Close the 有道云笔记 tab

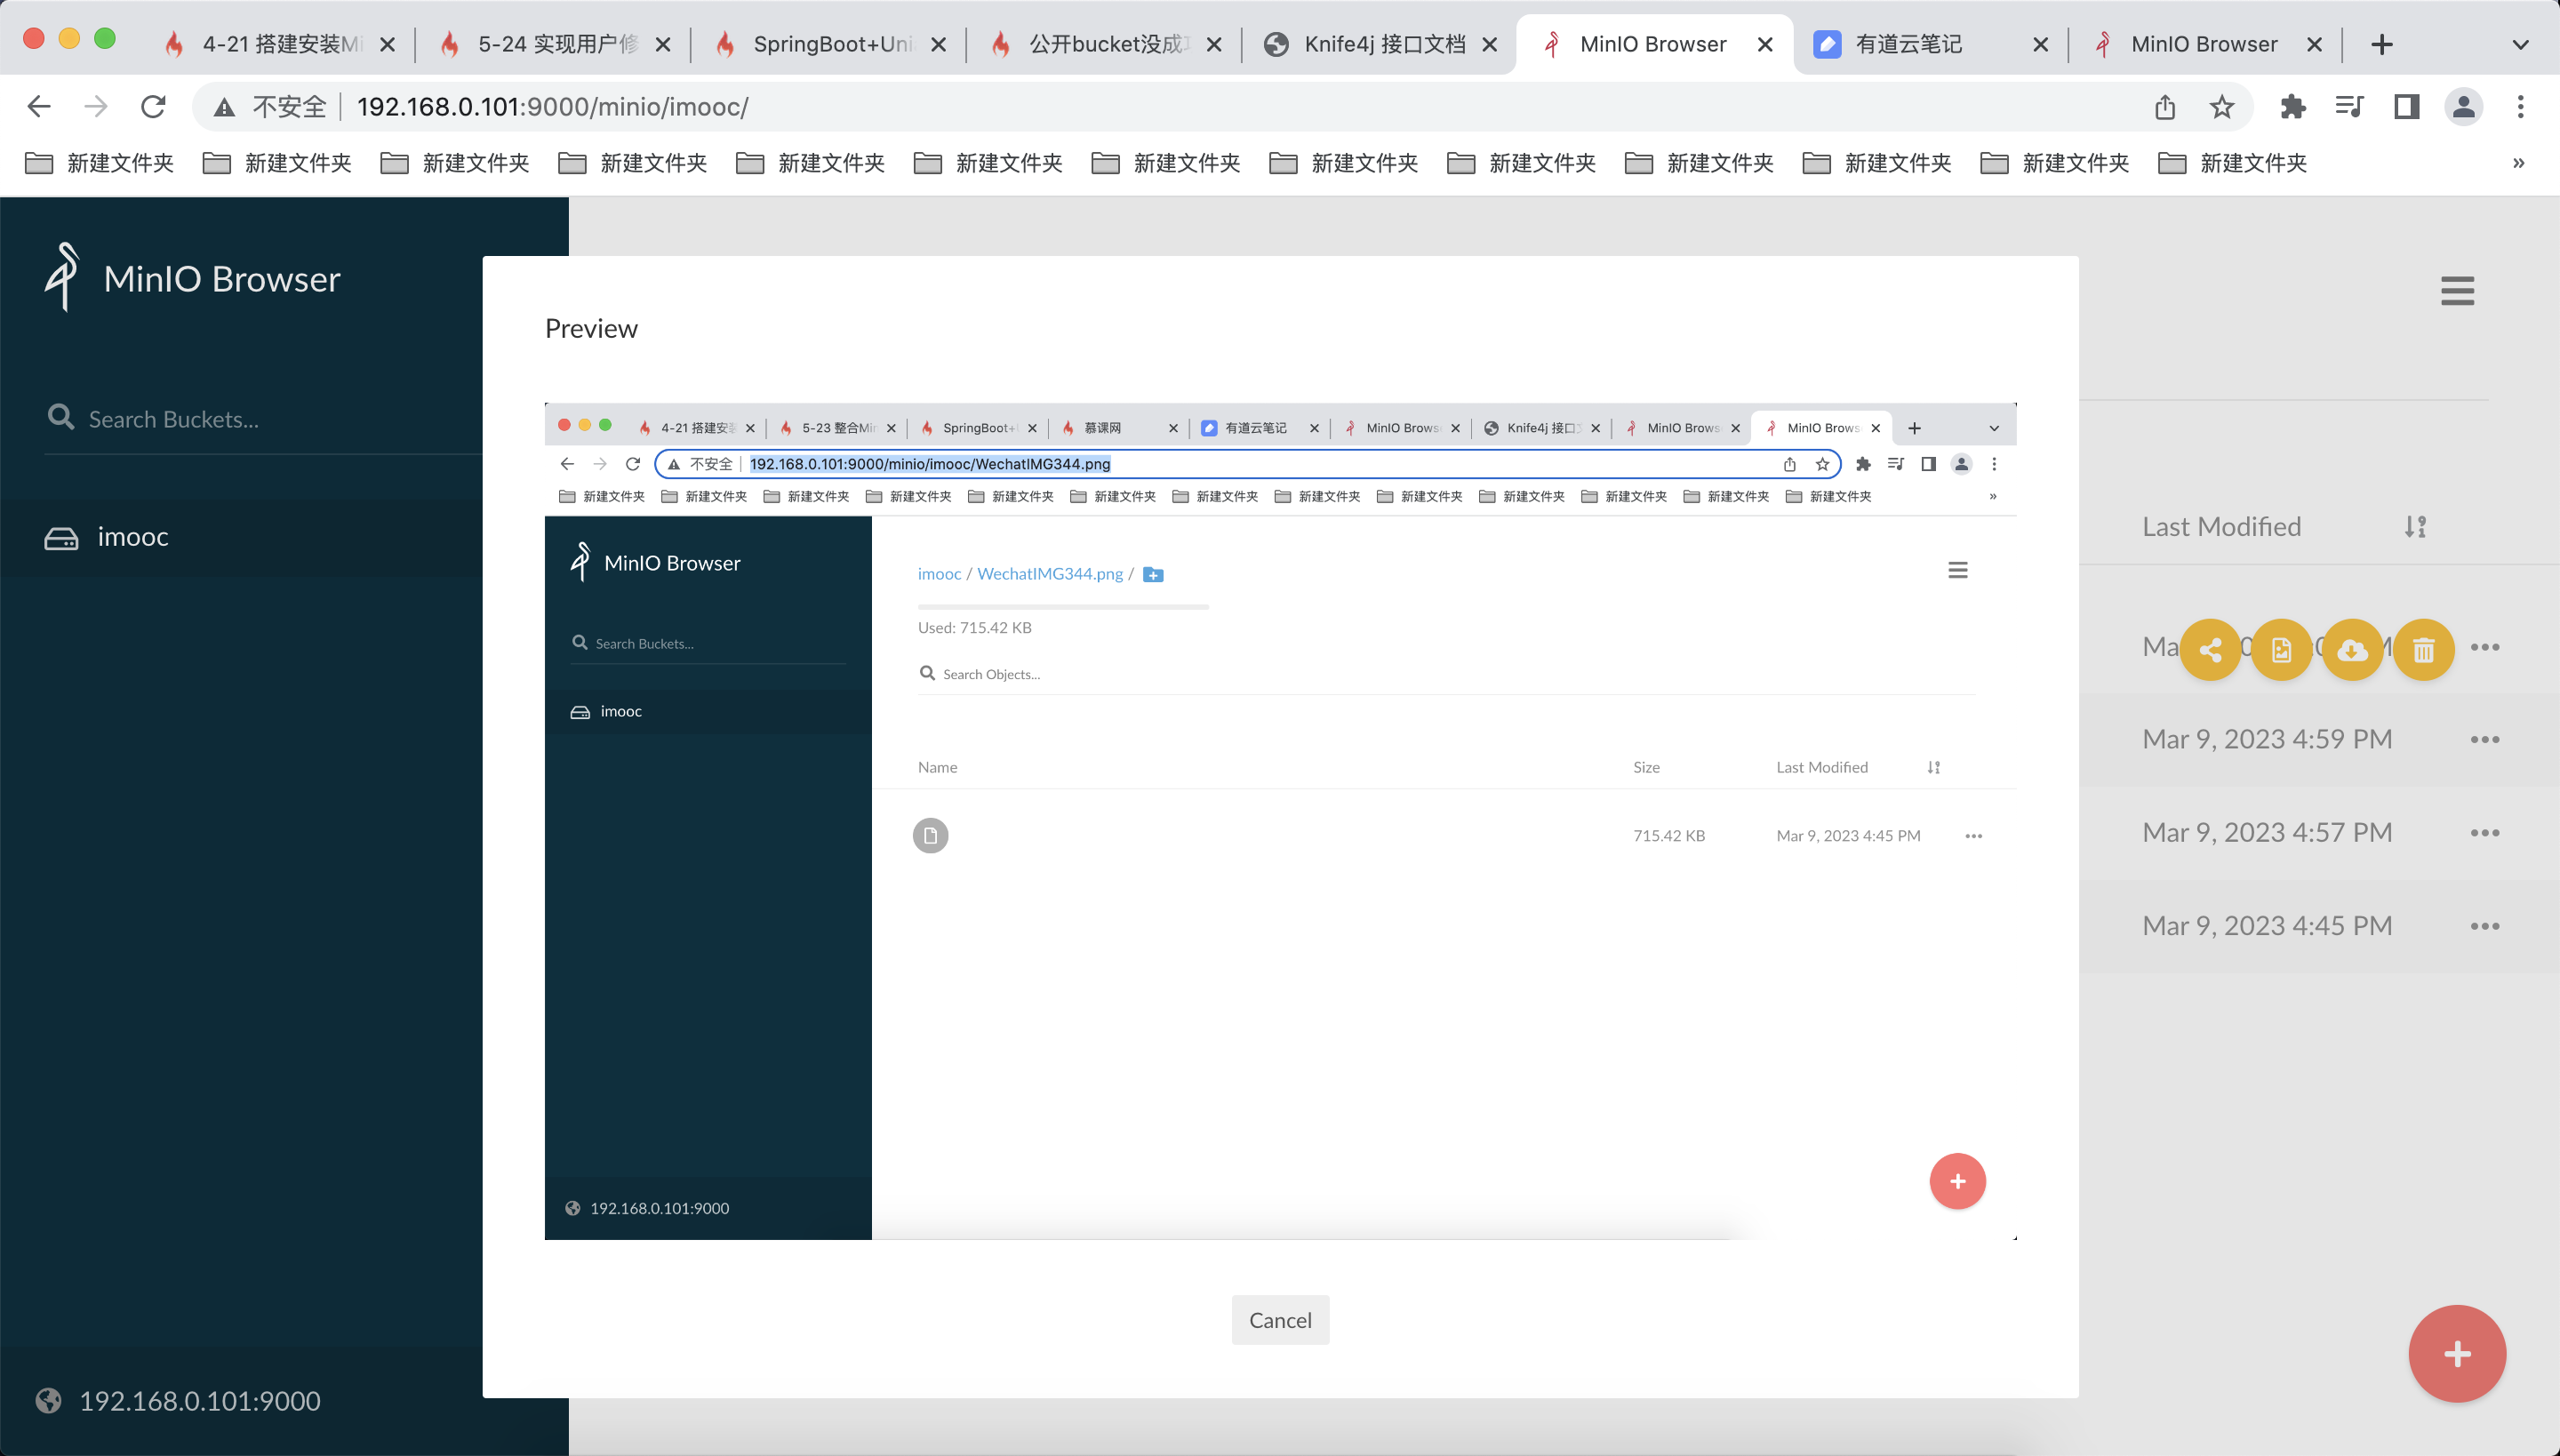coord(2040,44)
